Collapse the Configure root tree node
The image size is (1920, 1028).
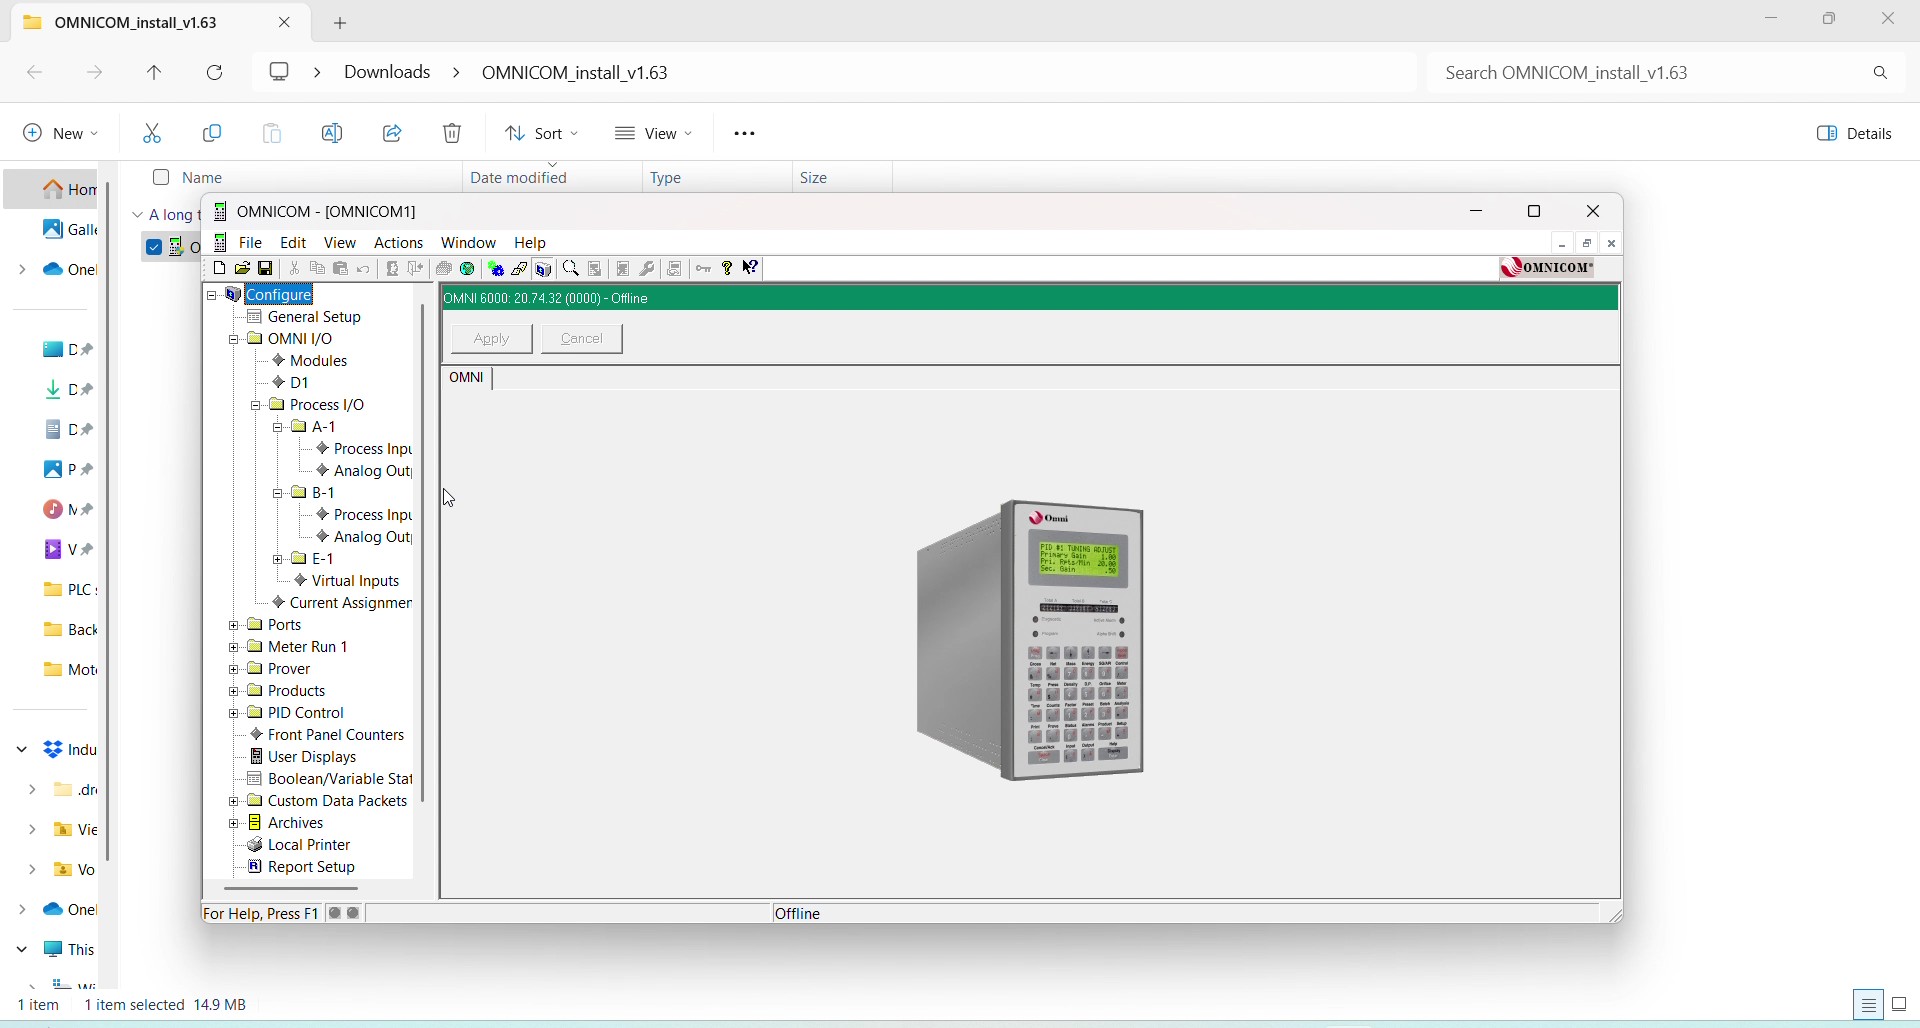click(x=212, y=296)
